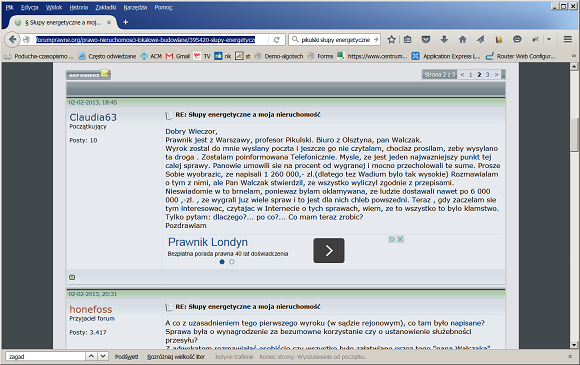Find previous match with the up arrow
The width and height of the screenshot is (580, 365).
[x=91, y=356]
